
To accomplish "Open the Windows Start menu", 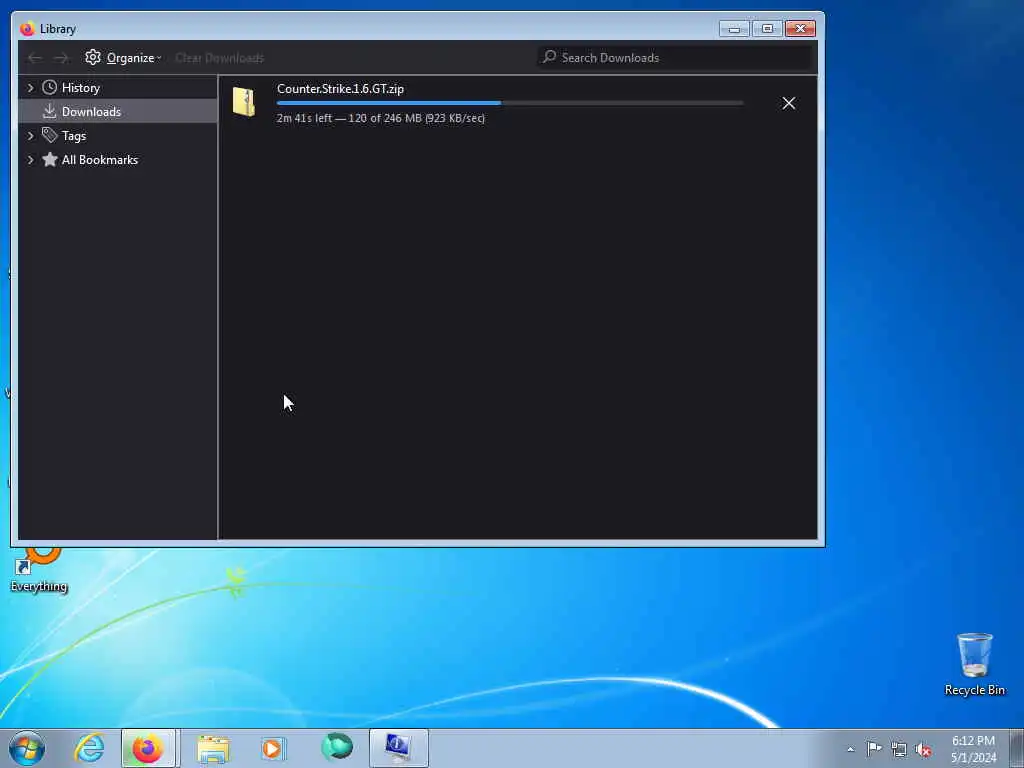I will [27, 748].
